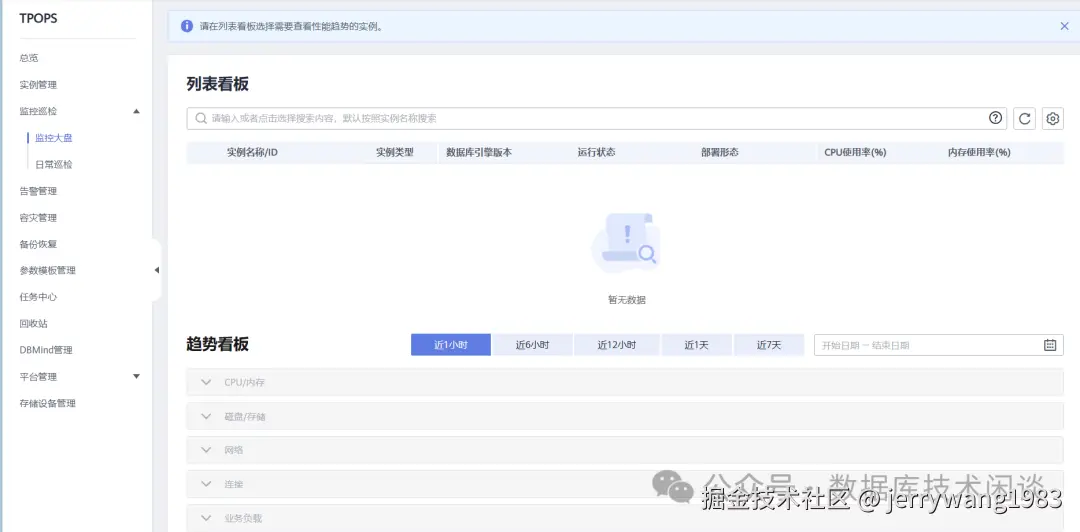Viewport: 1080px width, 532px height.
Task: Collapse the sidebar with the arrow handle
Action: [x=156, y=270]
